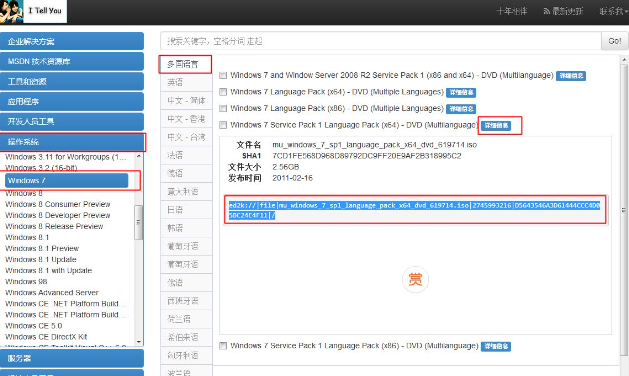
Task: Click the SHA1 hash value text
Action: [x=367, y=156]
